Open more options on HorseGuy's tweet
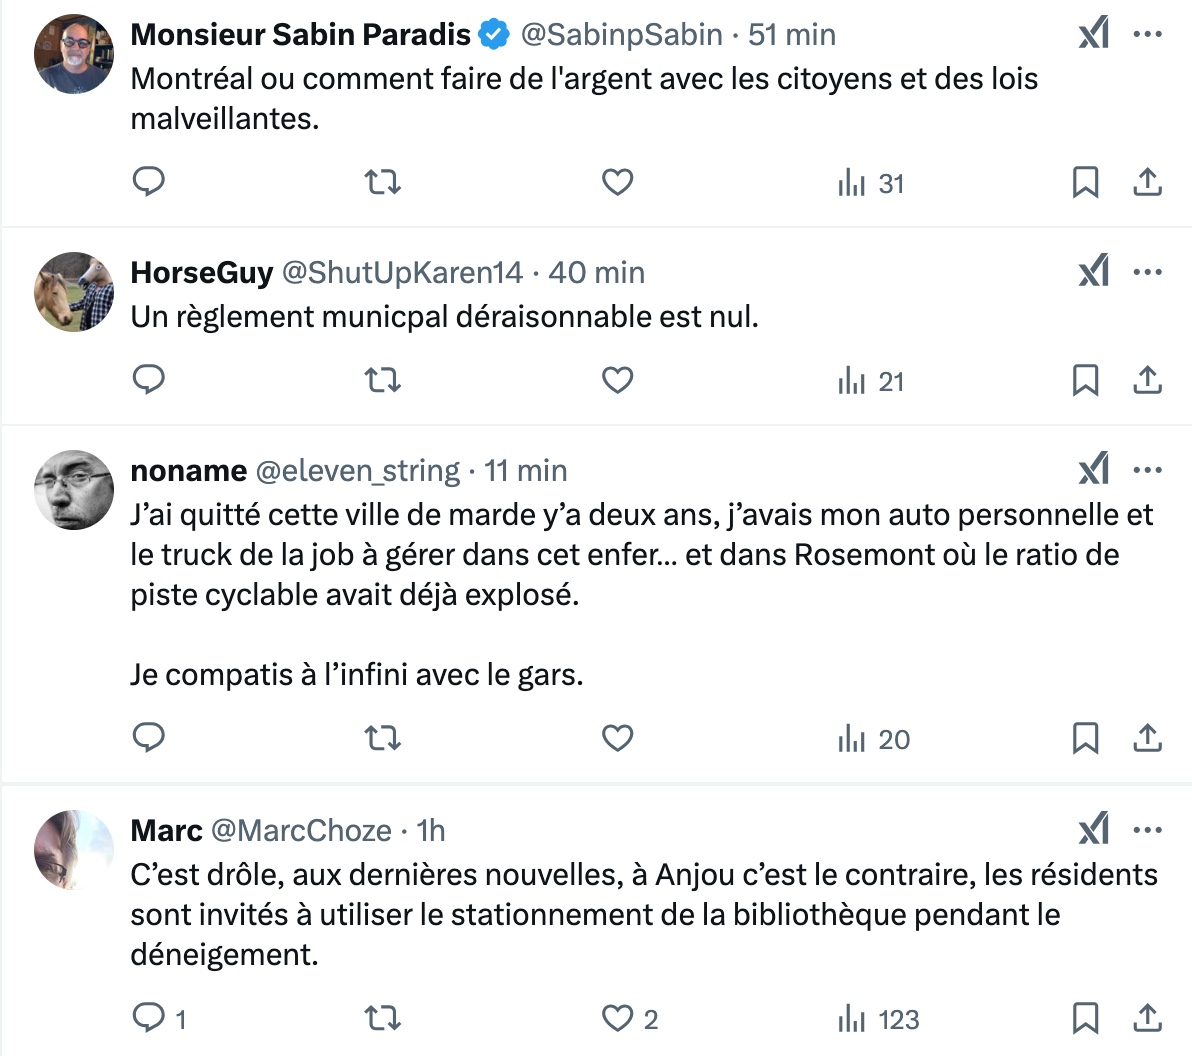 tap(1147, 271)
